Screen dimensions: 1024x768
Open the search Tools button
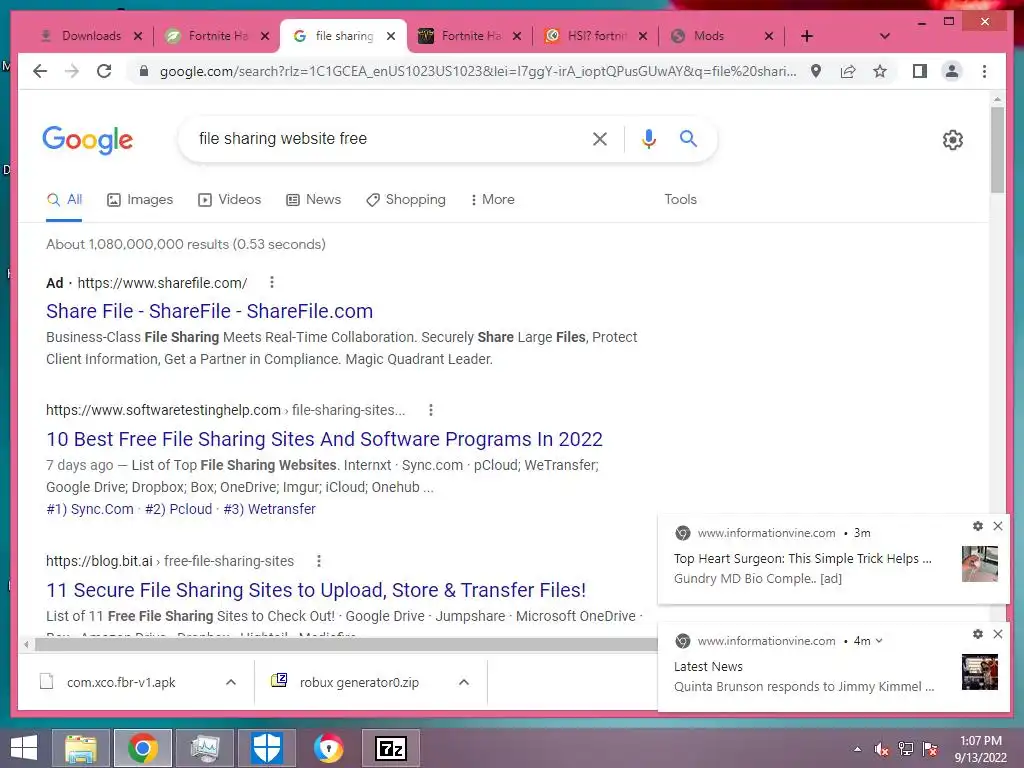point(680,200)
